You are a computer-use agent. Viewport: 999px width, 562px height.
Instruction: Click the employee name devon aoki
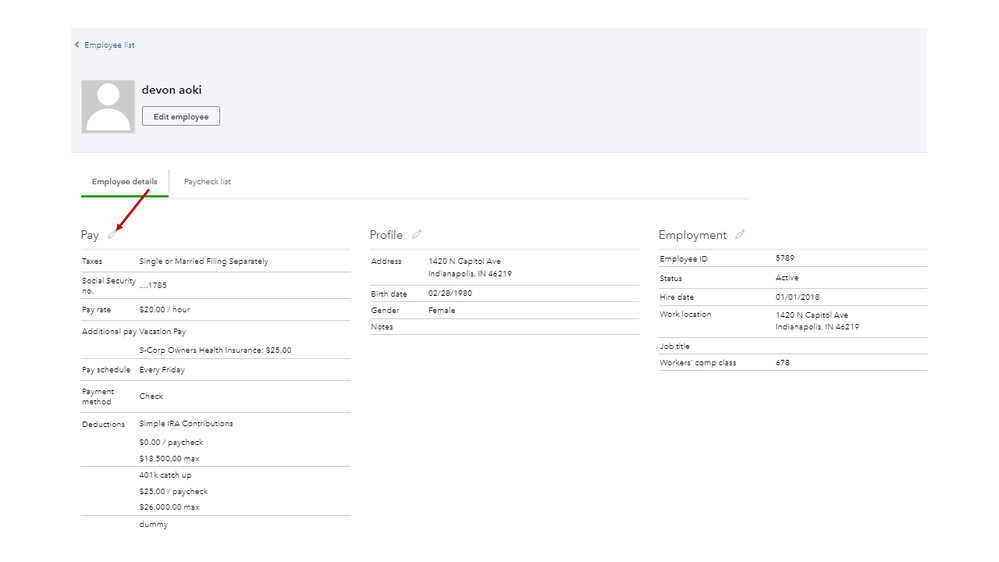[171, 90]
